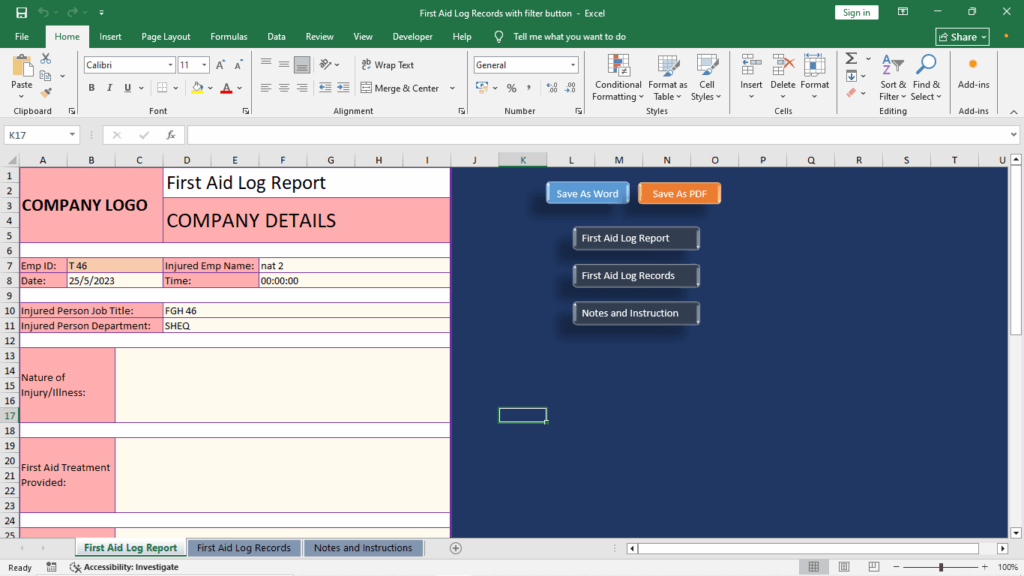Click the Save As PDF button
1024x576 pixels.
(679, 192)
